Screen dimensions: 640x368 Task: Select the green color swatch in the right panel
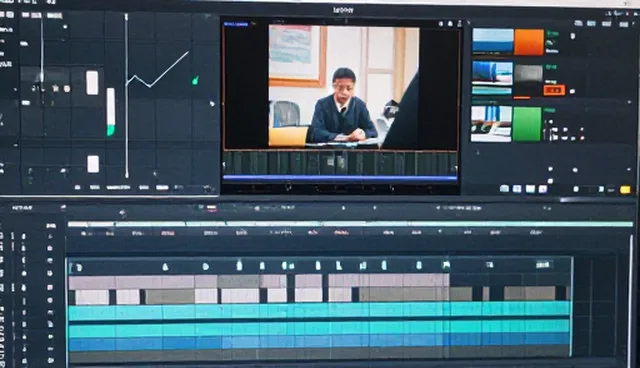[x=527, y=124]
